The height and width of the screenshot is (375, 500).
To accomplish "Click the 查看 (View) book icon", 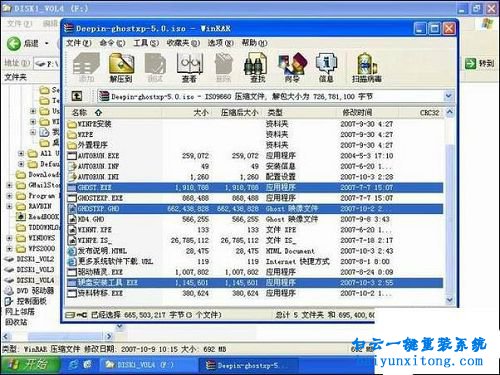I will click(x=189, y=67).
